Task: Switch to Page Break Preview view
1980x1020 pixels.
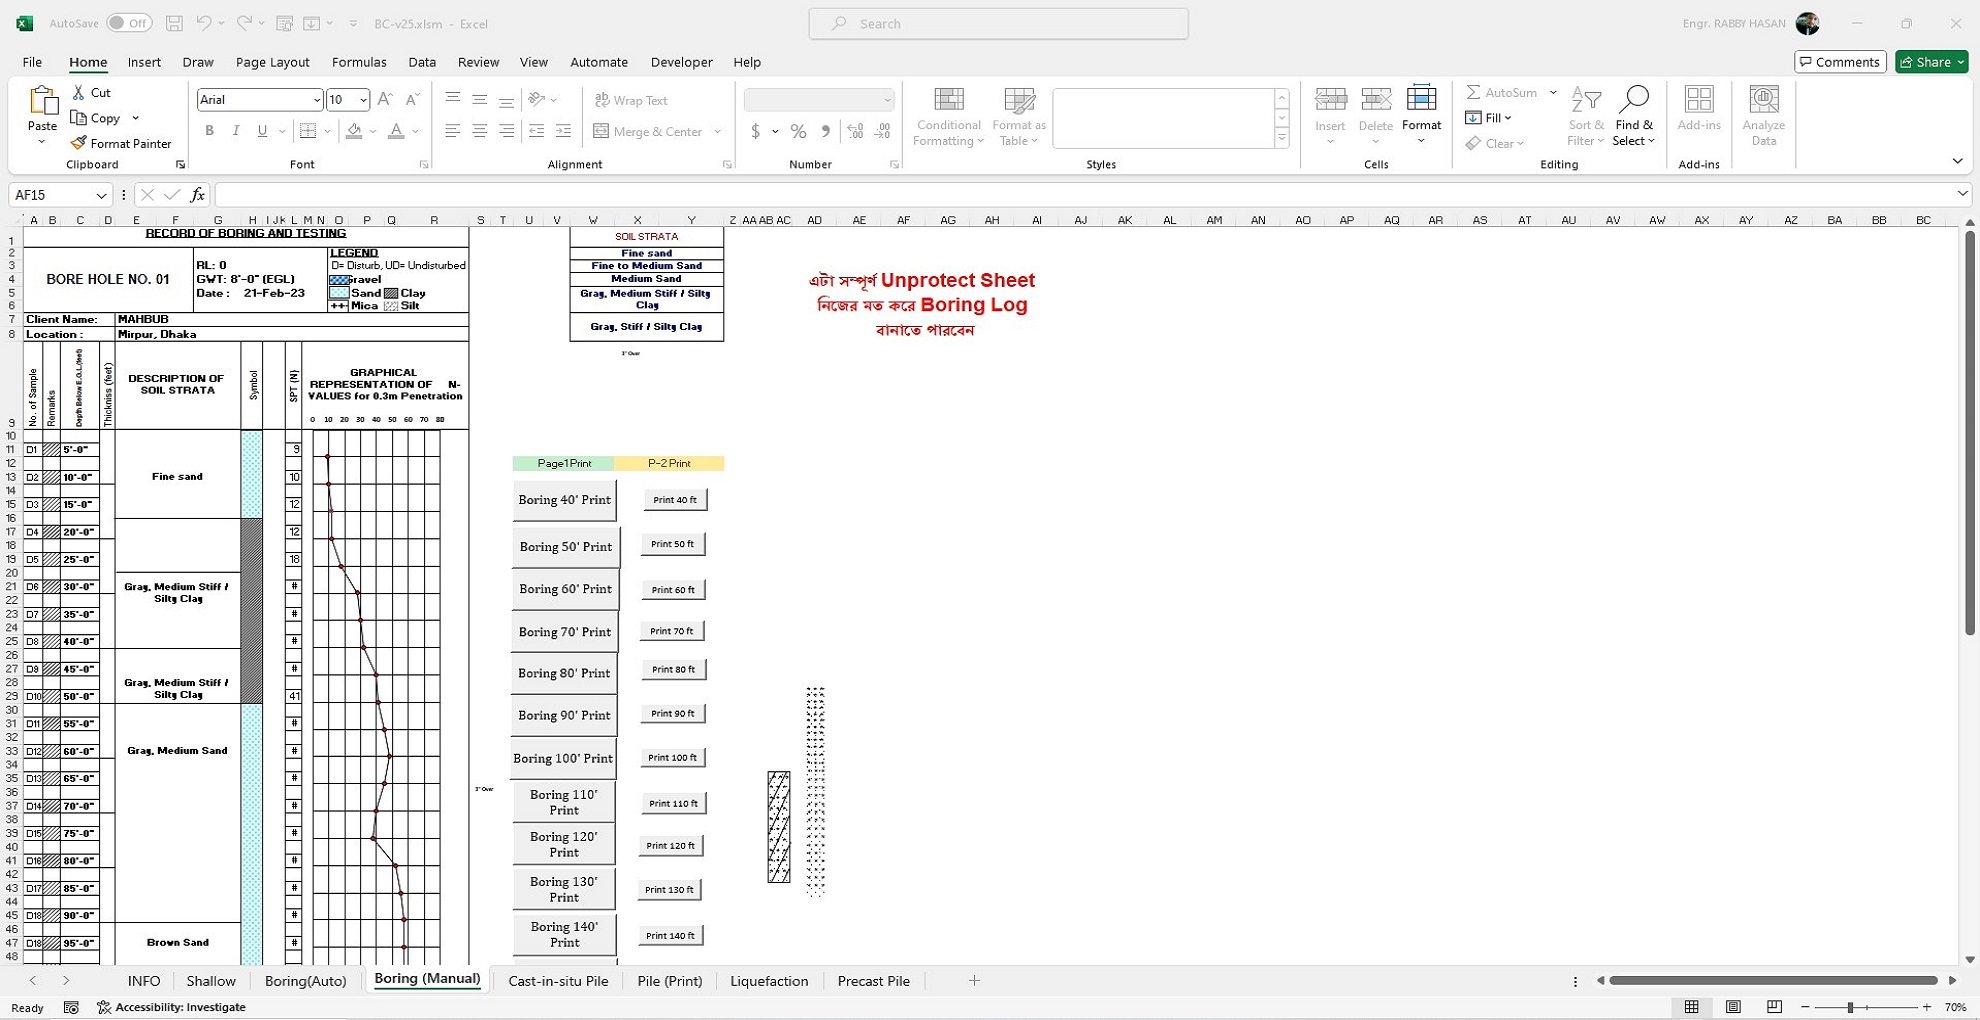Action: tap(1774, 1007)
